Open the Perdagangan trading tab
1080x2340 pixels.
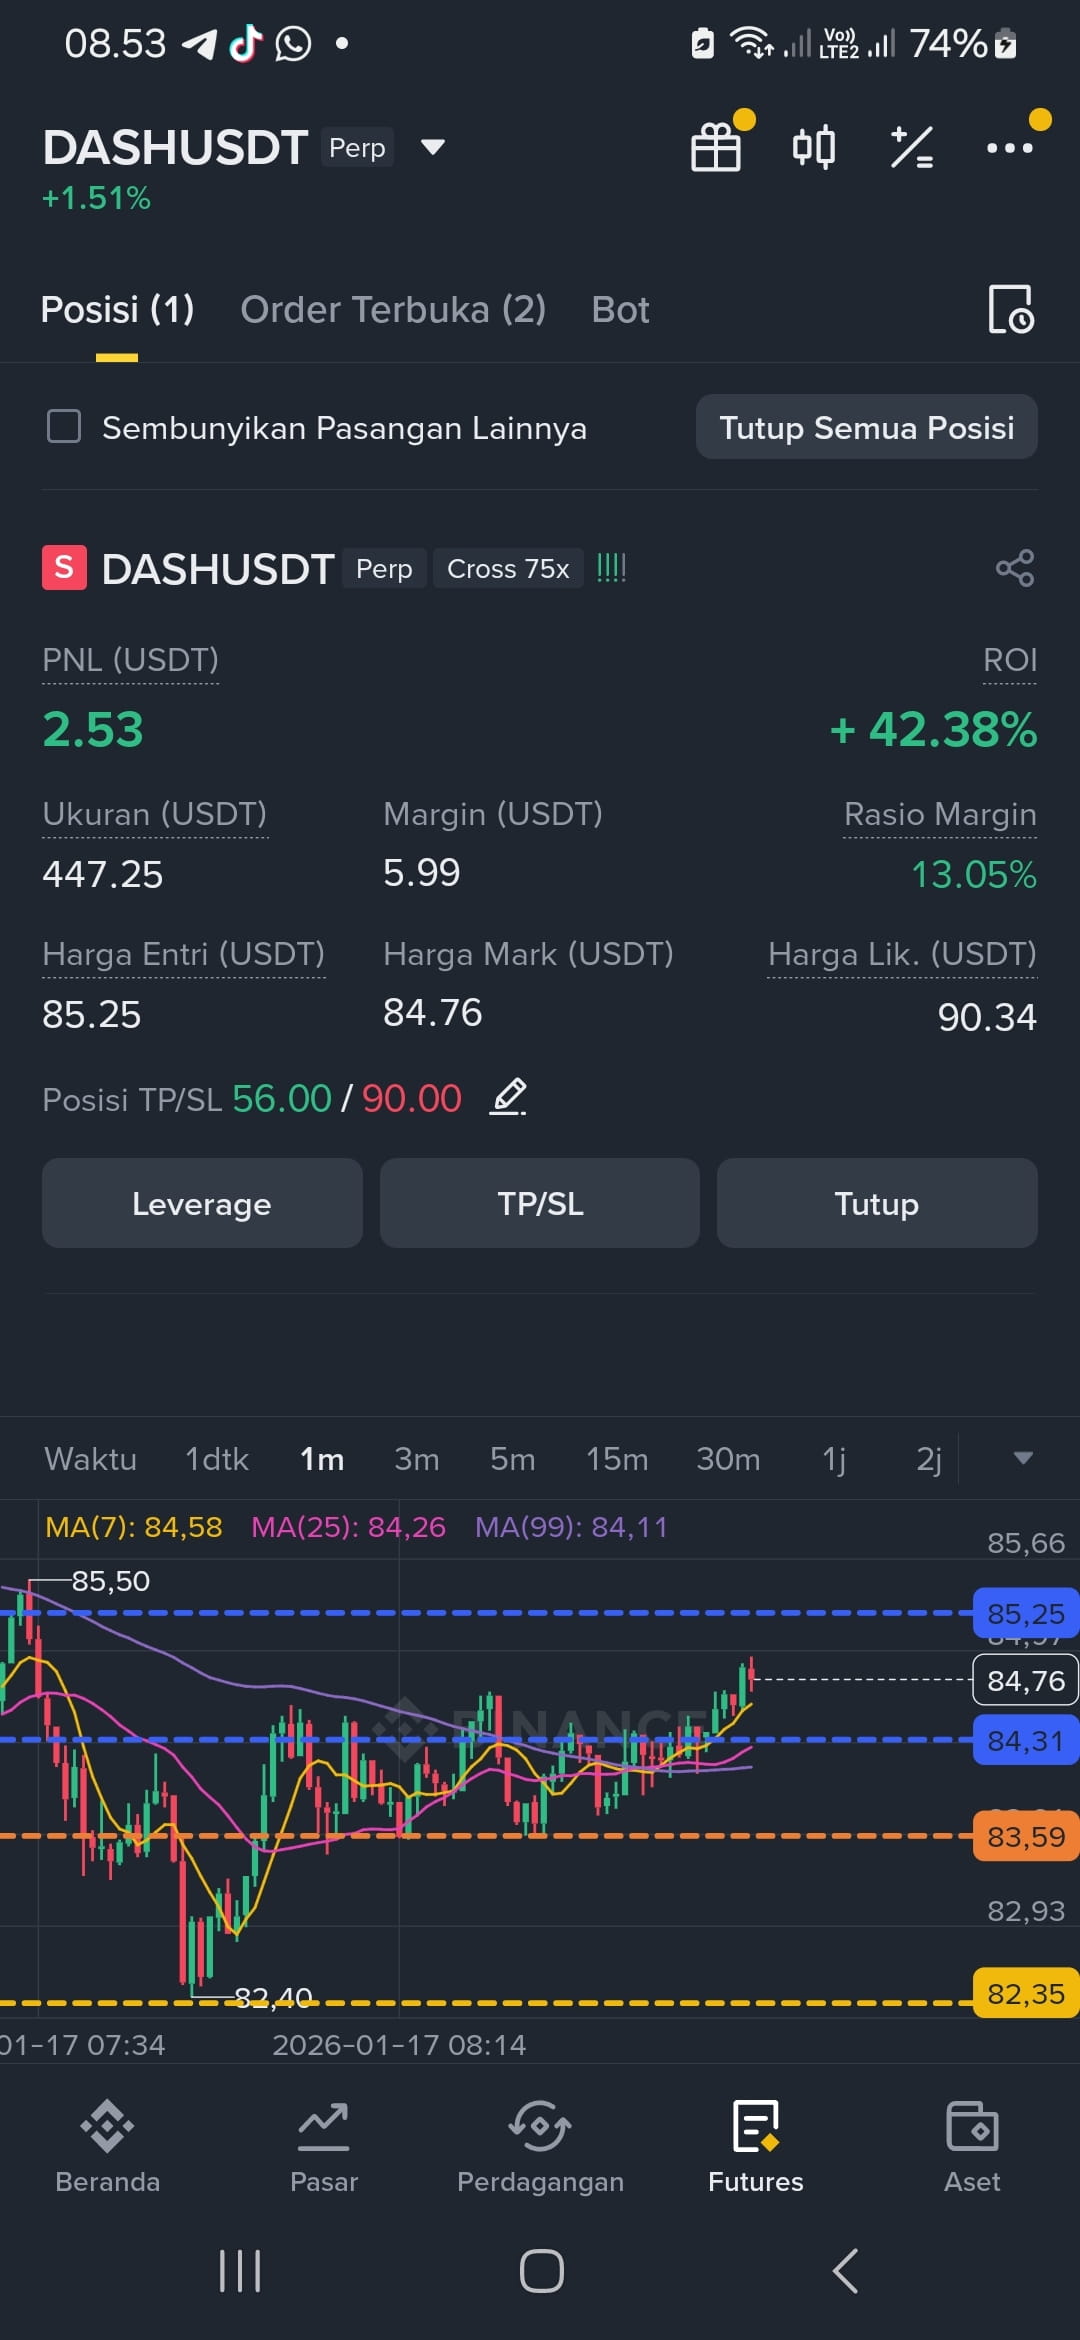(x=540, y=2147)
